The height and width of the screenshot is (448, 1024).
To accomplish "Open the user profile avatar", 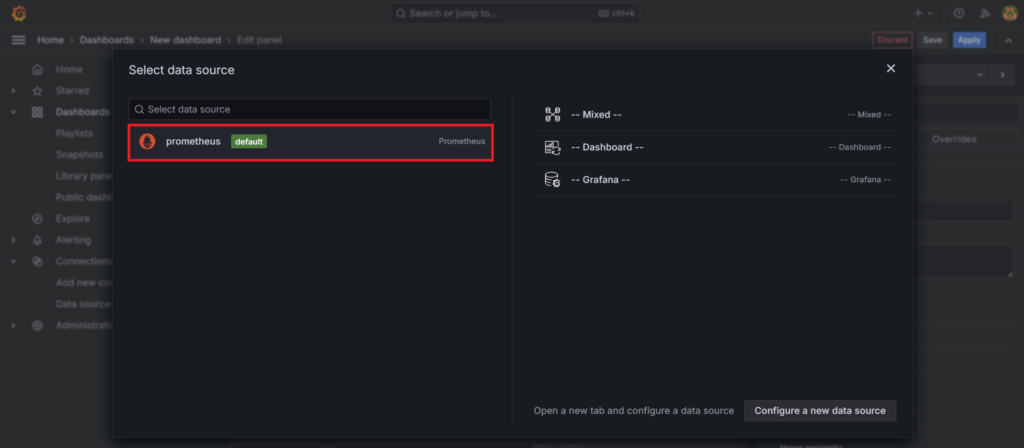I will tap(1010, 13).
